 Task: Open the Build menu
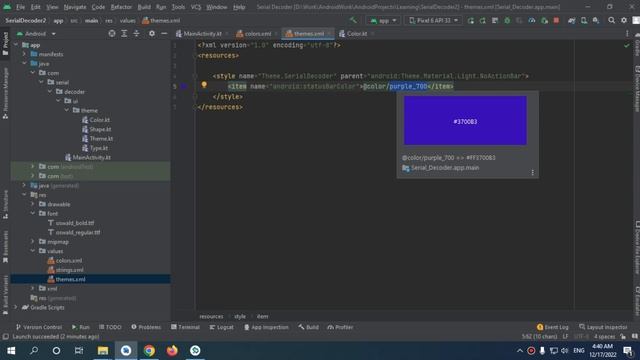click(144, 7)
